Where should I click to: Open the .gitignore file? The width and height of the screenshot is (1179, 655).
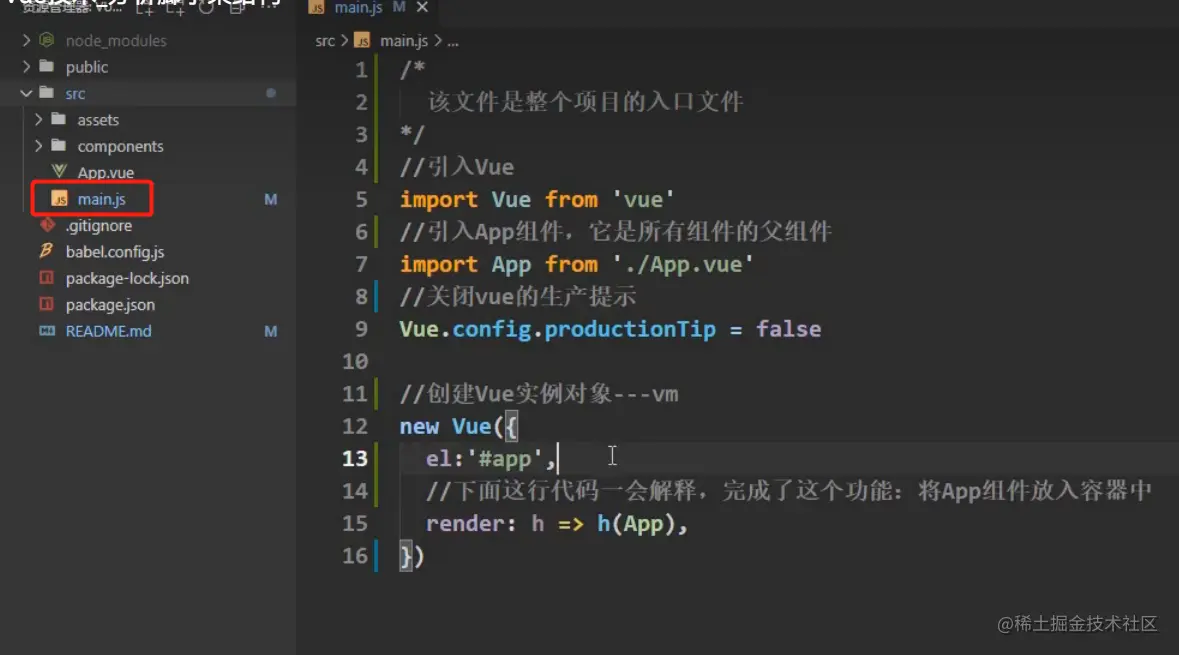pos(99,225)
